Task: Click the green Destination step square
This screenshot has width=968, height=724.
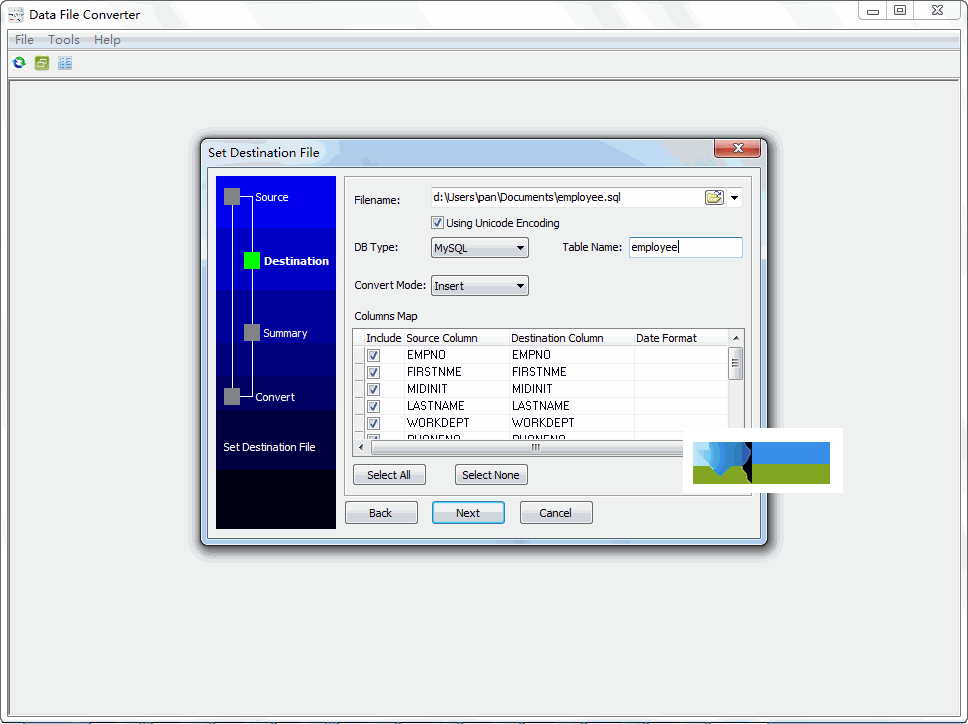Action: pyautogui.click(x=252, y=260)
